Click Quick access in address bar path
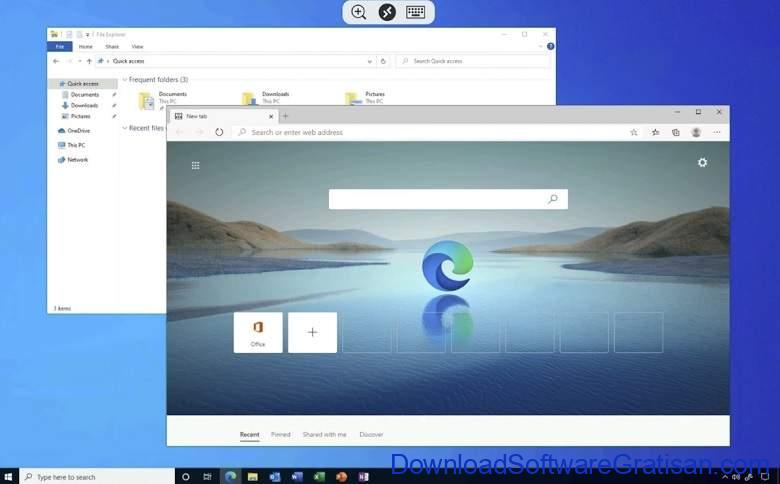 [x=128, y=61]
